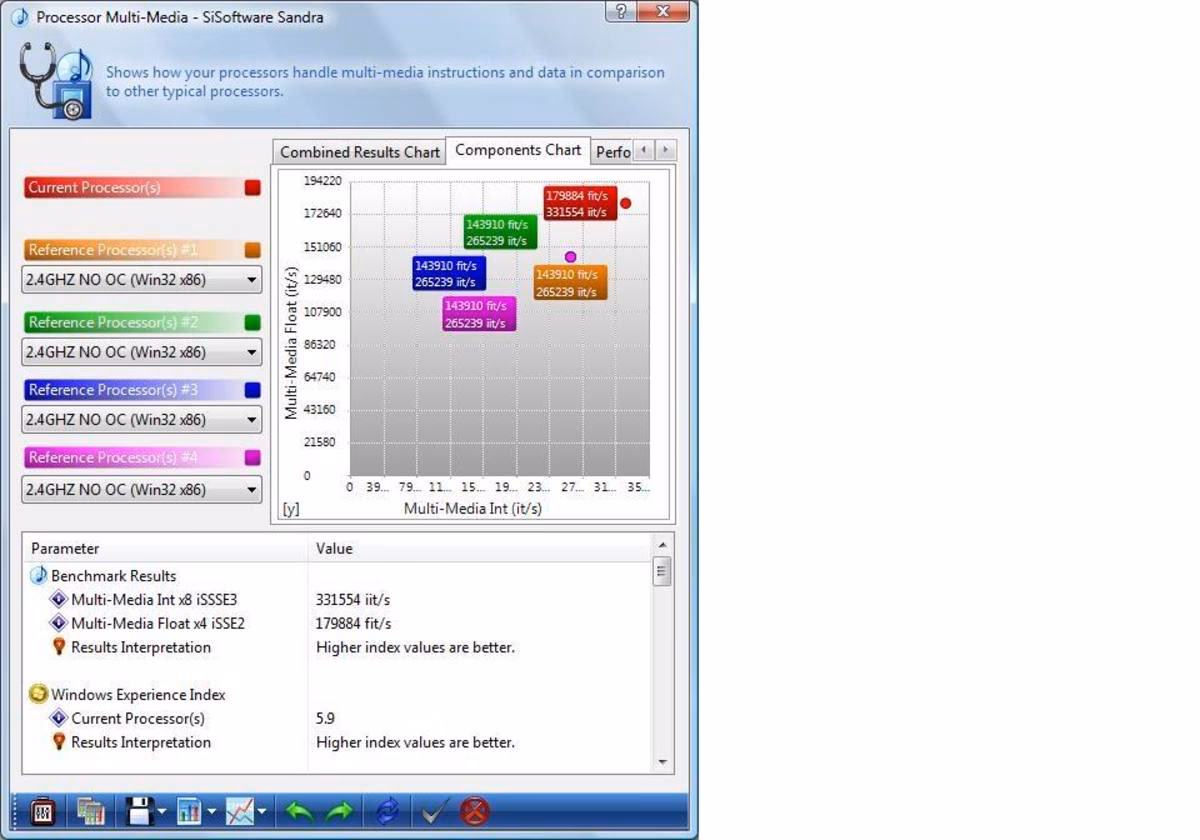Viewport: 1200px width, 840px height.
Task: Click the line graph icon
Action: tap(240, 812)
